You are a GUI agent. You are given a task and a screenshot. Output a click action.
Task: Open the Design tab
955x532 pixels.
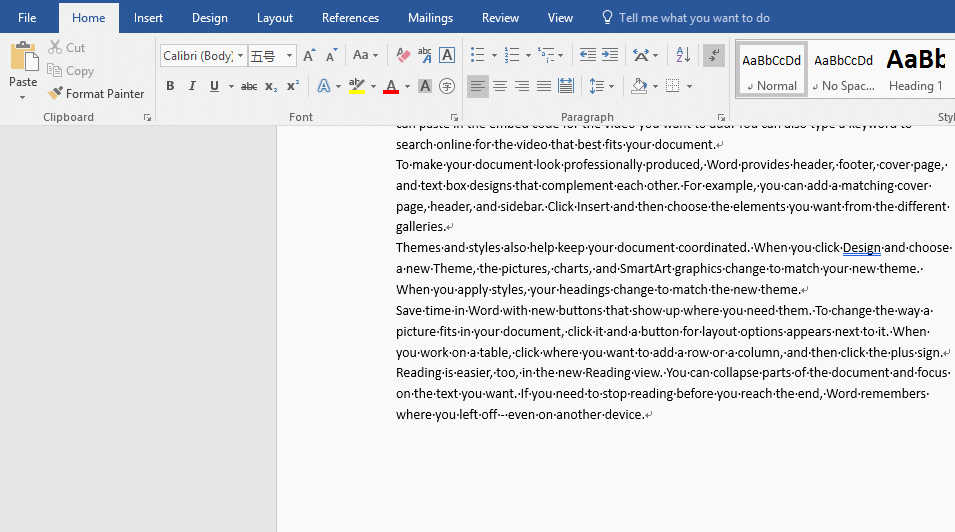point(210,18)
